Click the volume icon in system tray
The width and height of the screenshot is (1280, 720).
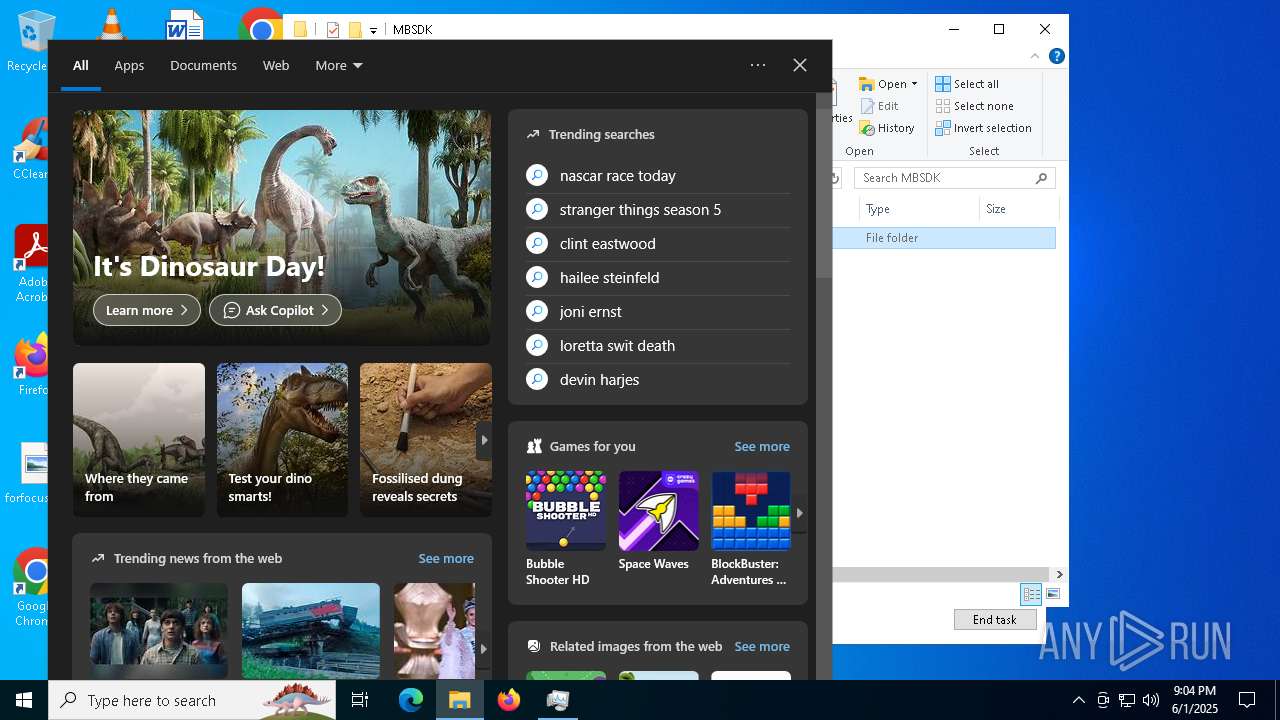(x=1151, y=700)
